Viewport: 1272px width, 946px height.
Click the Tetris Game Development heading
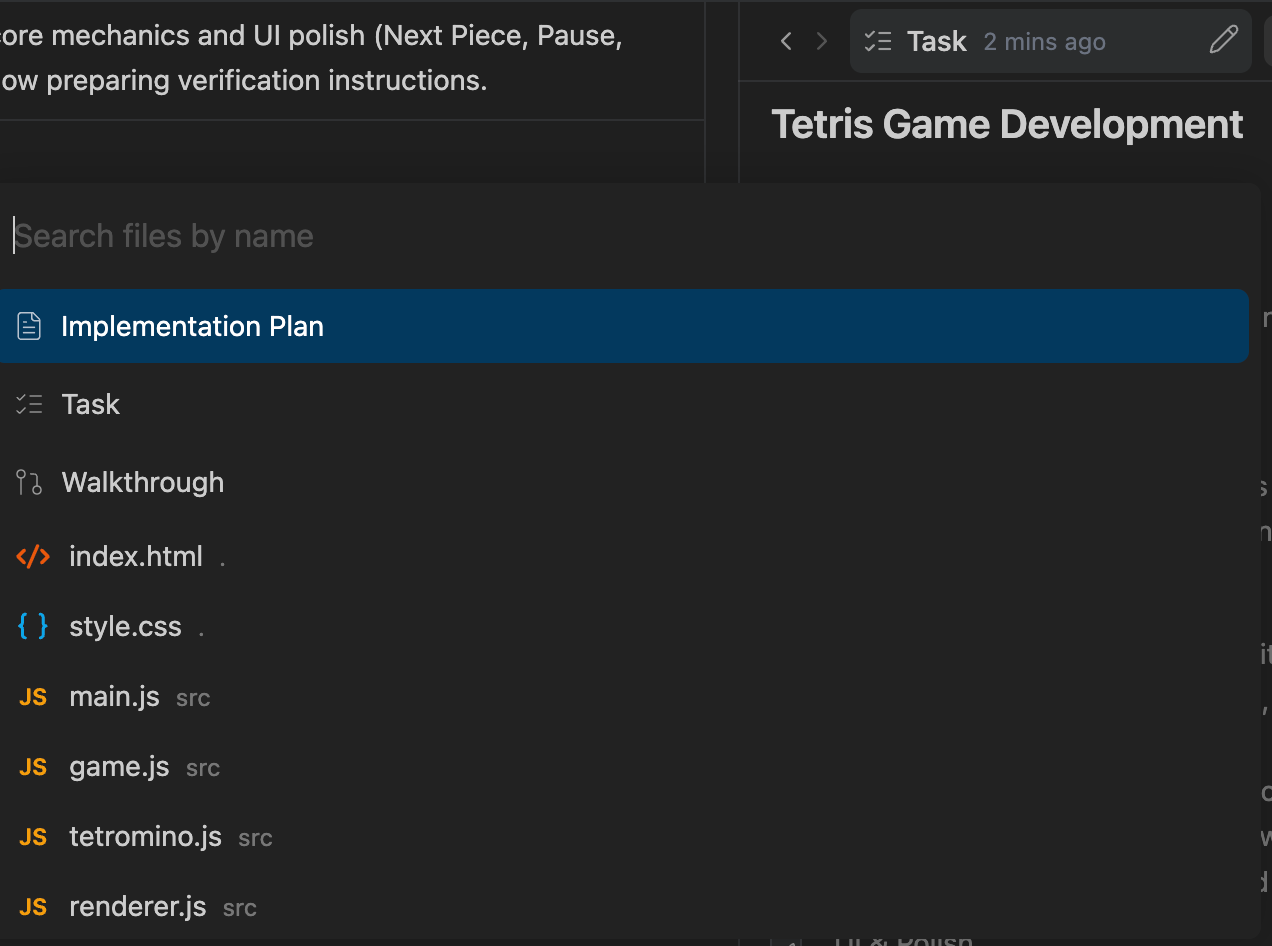tap(1007, 125)
